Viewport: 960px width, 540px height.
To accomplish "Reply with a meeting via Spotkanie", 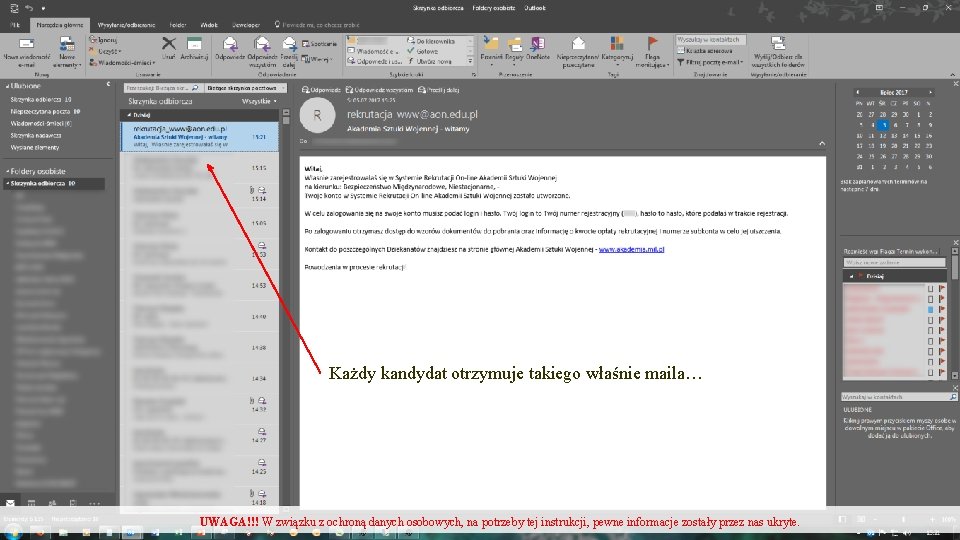I will click(320, 44).
